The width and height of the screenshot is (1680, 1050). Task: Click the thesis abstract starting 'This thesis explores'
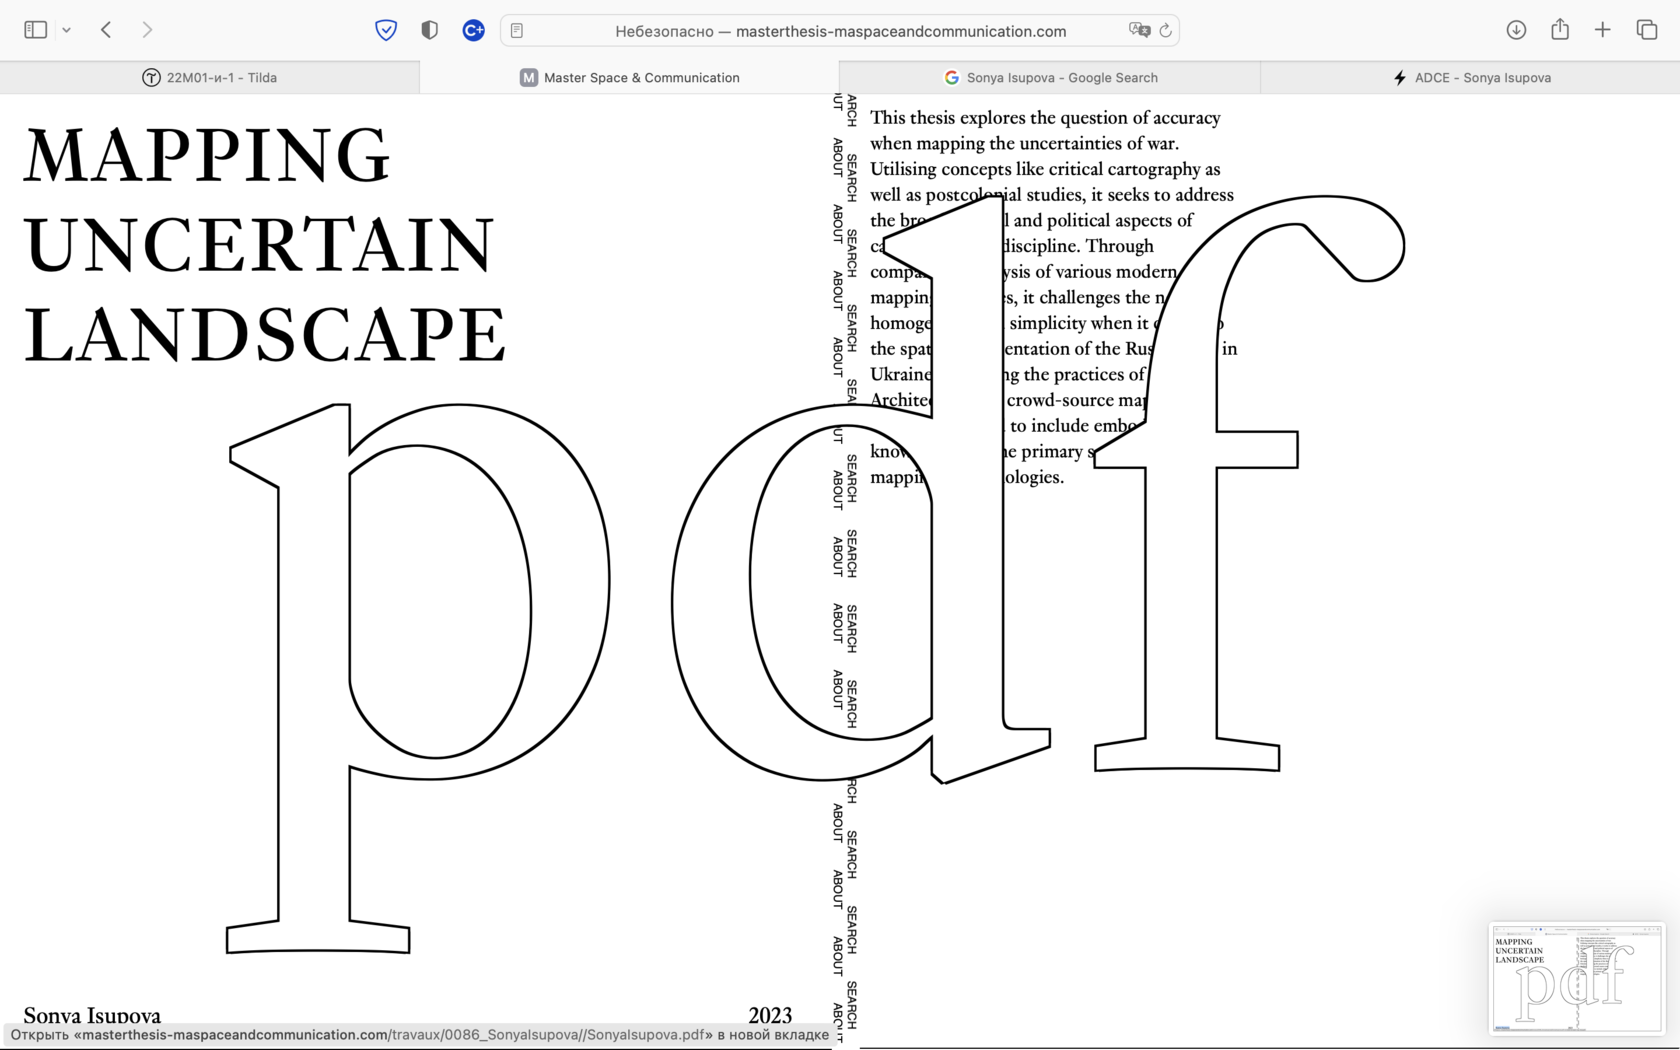[1053, 297]
